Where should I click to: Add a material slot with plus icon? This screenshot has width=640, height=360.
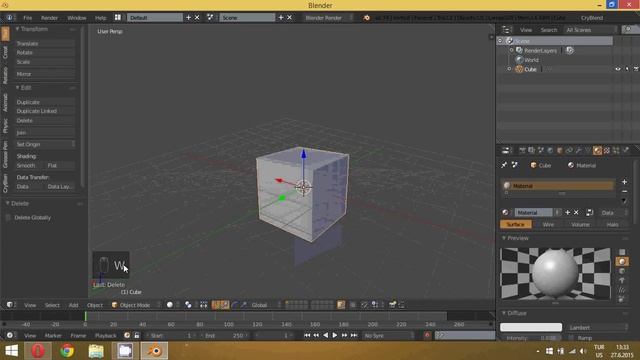tap(624, 182)
